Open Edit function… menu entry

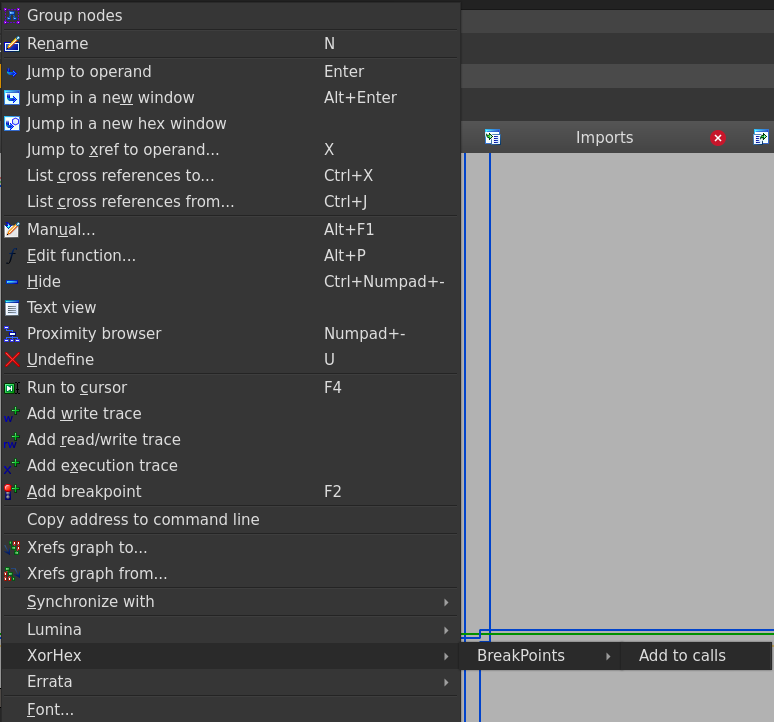tap(230, 256)
